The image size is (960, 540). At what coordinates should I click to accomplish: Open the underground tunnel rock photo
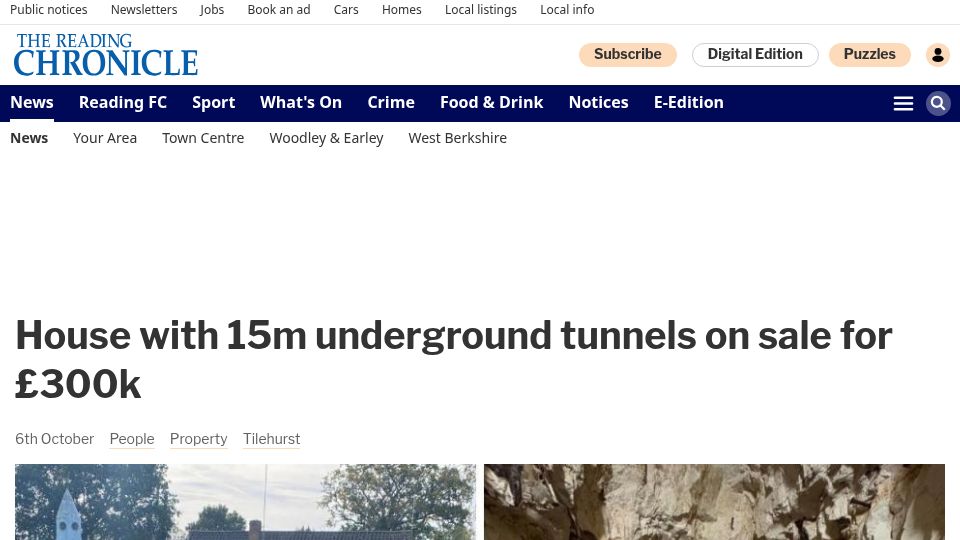tap(714, 502)
